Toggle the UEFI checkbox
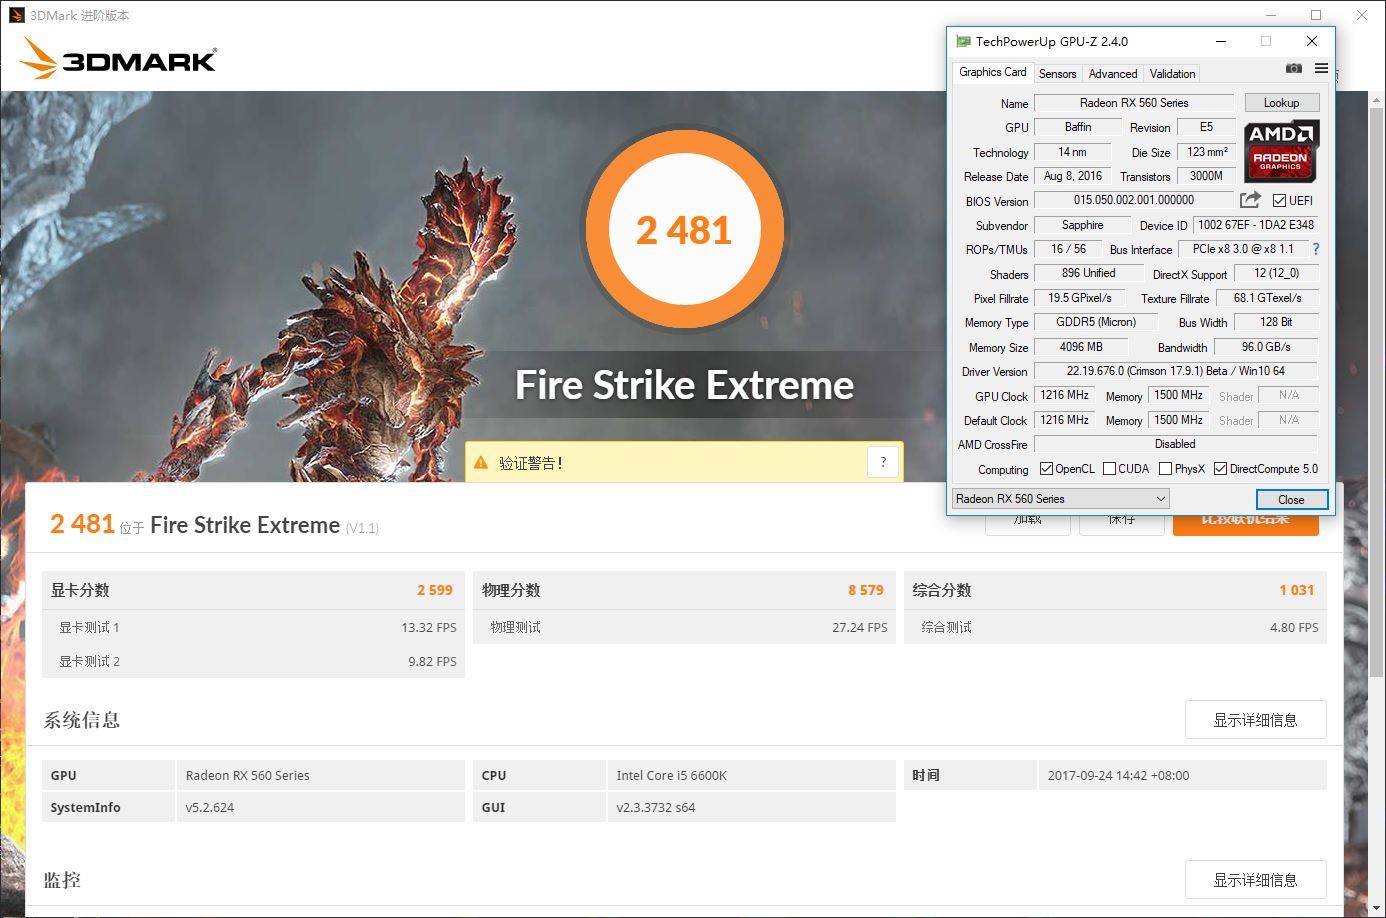This screenshot has width=1386, height=918. pyautogui.click(x=1279, y=201)
